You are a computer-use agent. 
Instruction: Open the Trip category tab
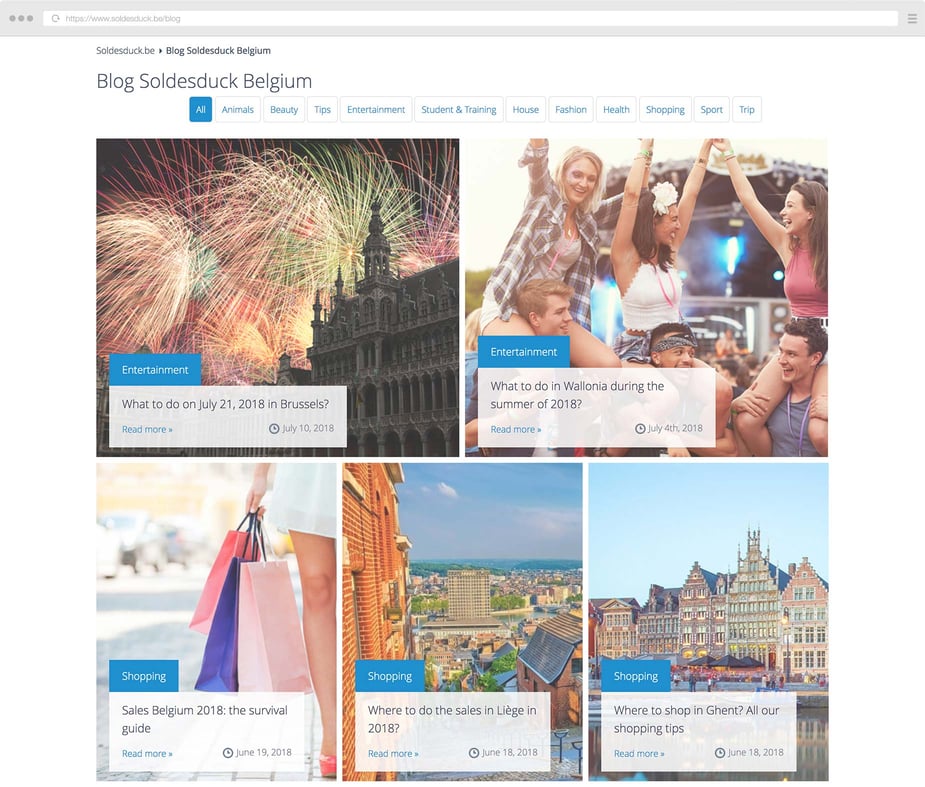click(747, 110)
